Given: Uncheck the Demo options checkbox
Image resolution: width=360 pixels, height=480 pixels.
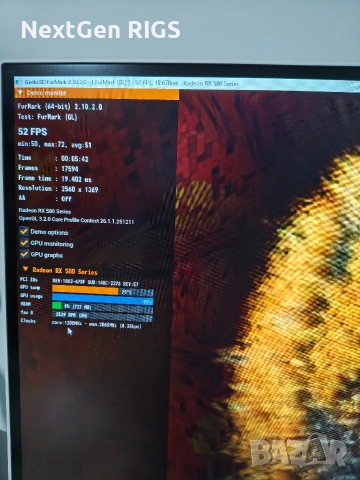Looking at the screenshot, I should pyautogui.click(x=24, y=231).
